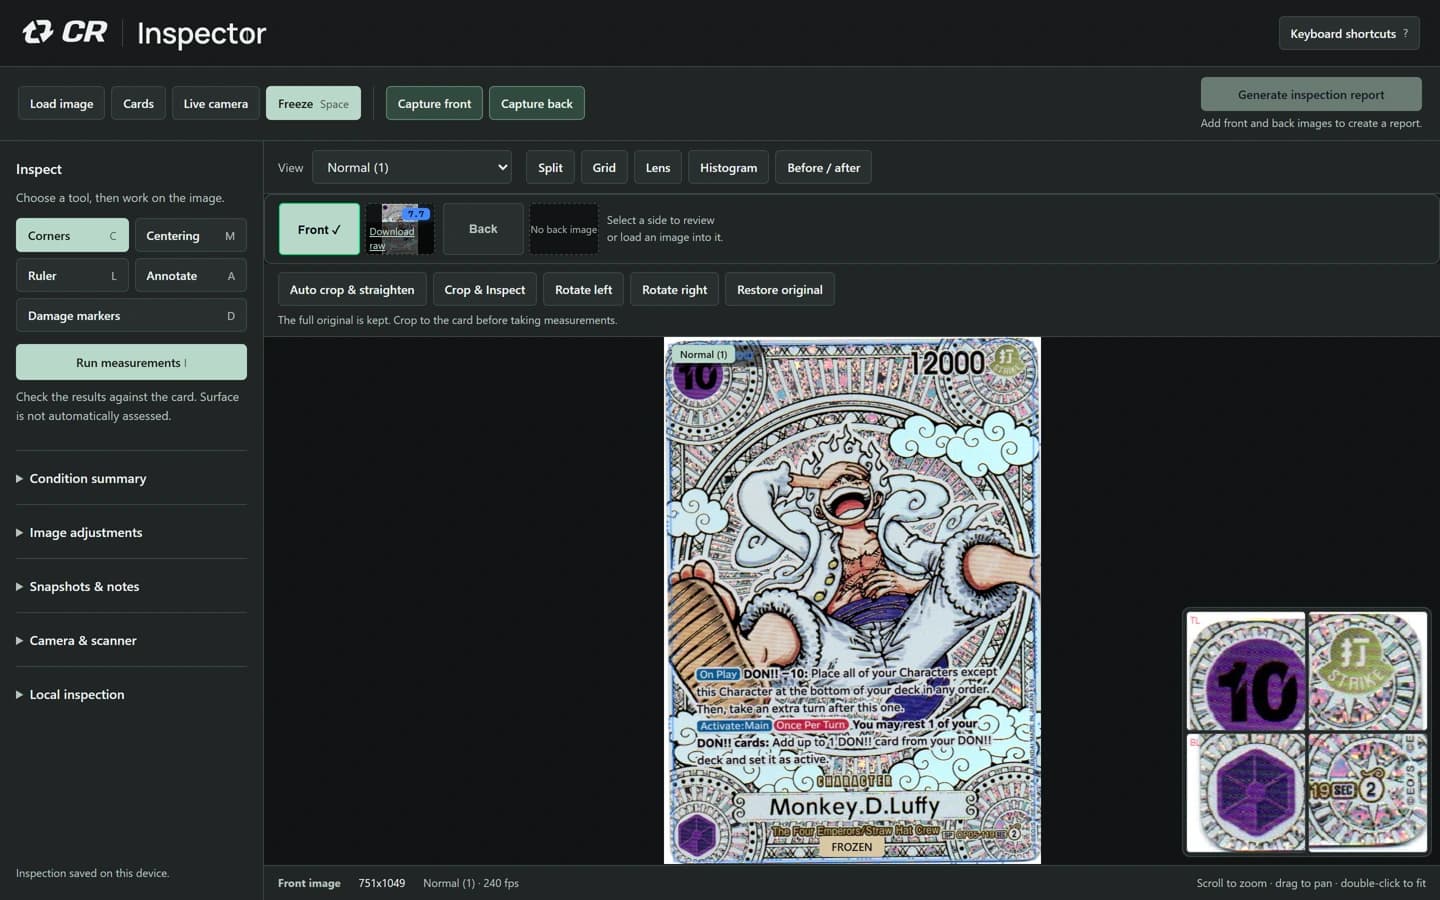Viewport: 1440px width, 900px height.
Task: Click Run measurements
Action: (131, 362)
